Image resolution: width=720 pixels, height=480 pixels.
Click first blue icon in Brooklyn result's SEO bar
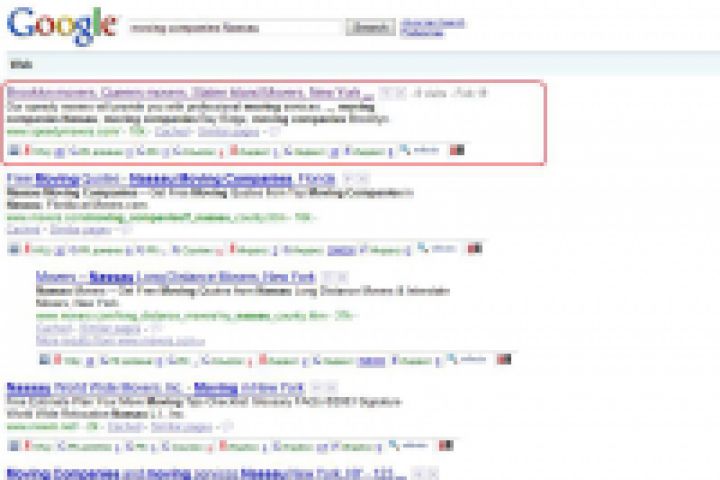(x=14, y=150)
